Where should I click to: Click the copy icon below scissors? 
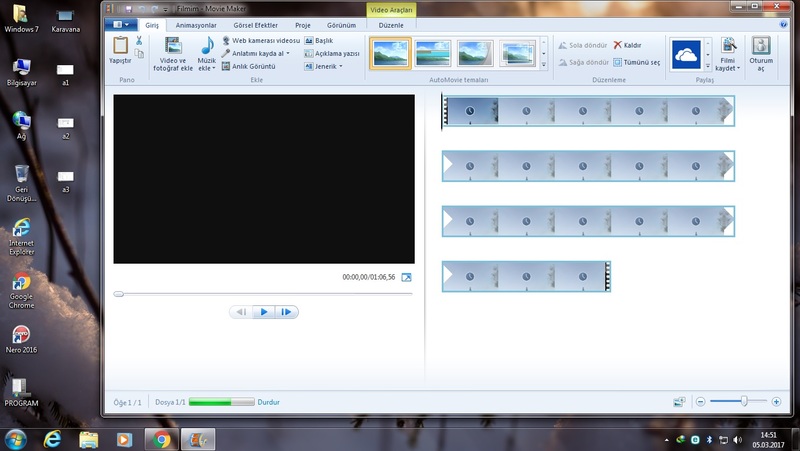tap(139, 54)
